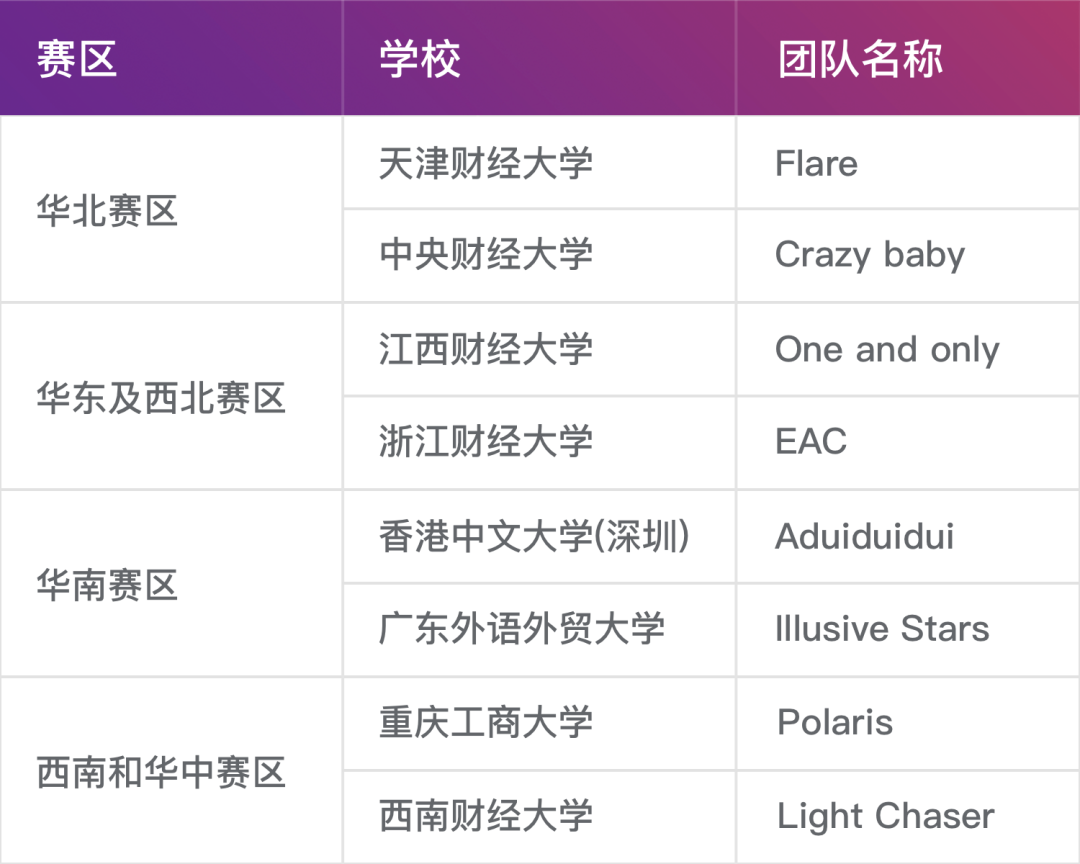1080x864 pixels.
Task: Click the 团队名称 column header
Action: pyautogui.click(x=908, y=57)
